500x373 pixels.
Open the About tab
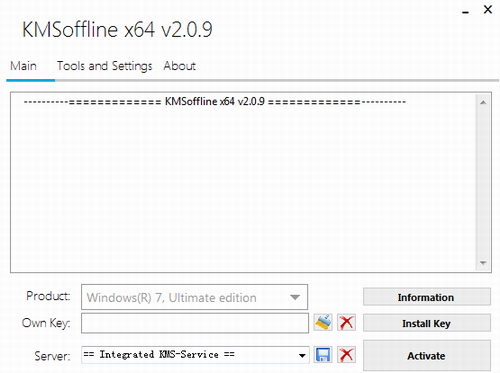pyautogui.click(x=179, y=66)
